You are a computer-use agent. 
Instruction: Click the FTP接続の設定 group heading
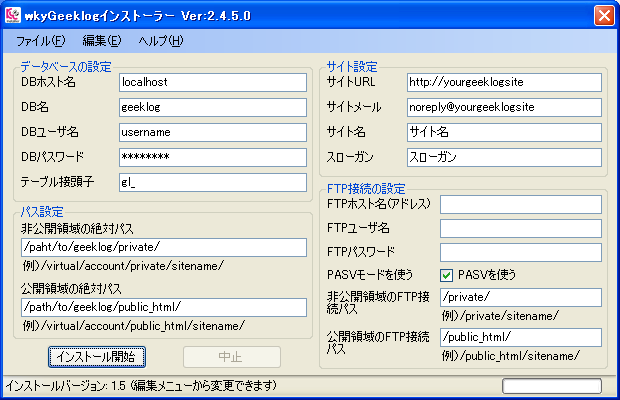pyautogui.click(x=366, y=189)
